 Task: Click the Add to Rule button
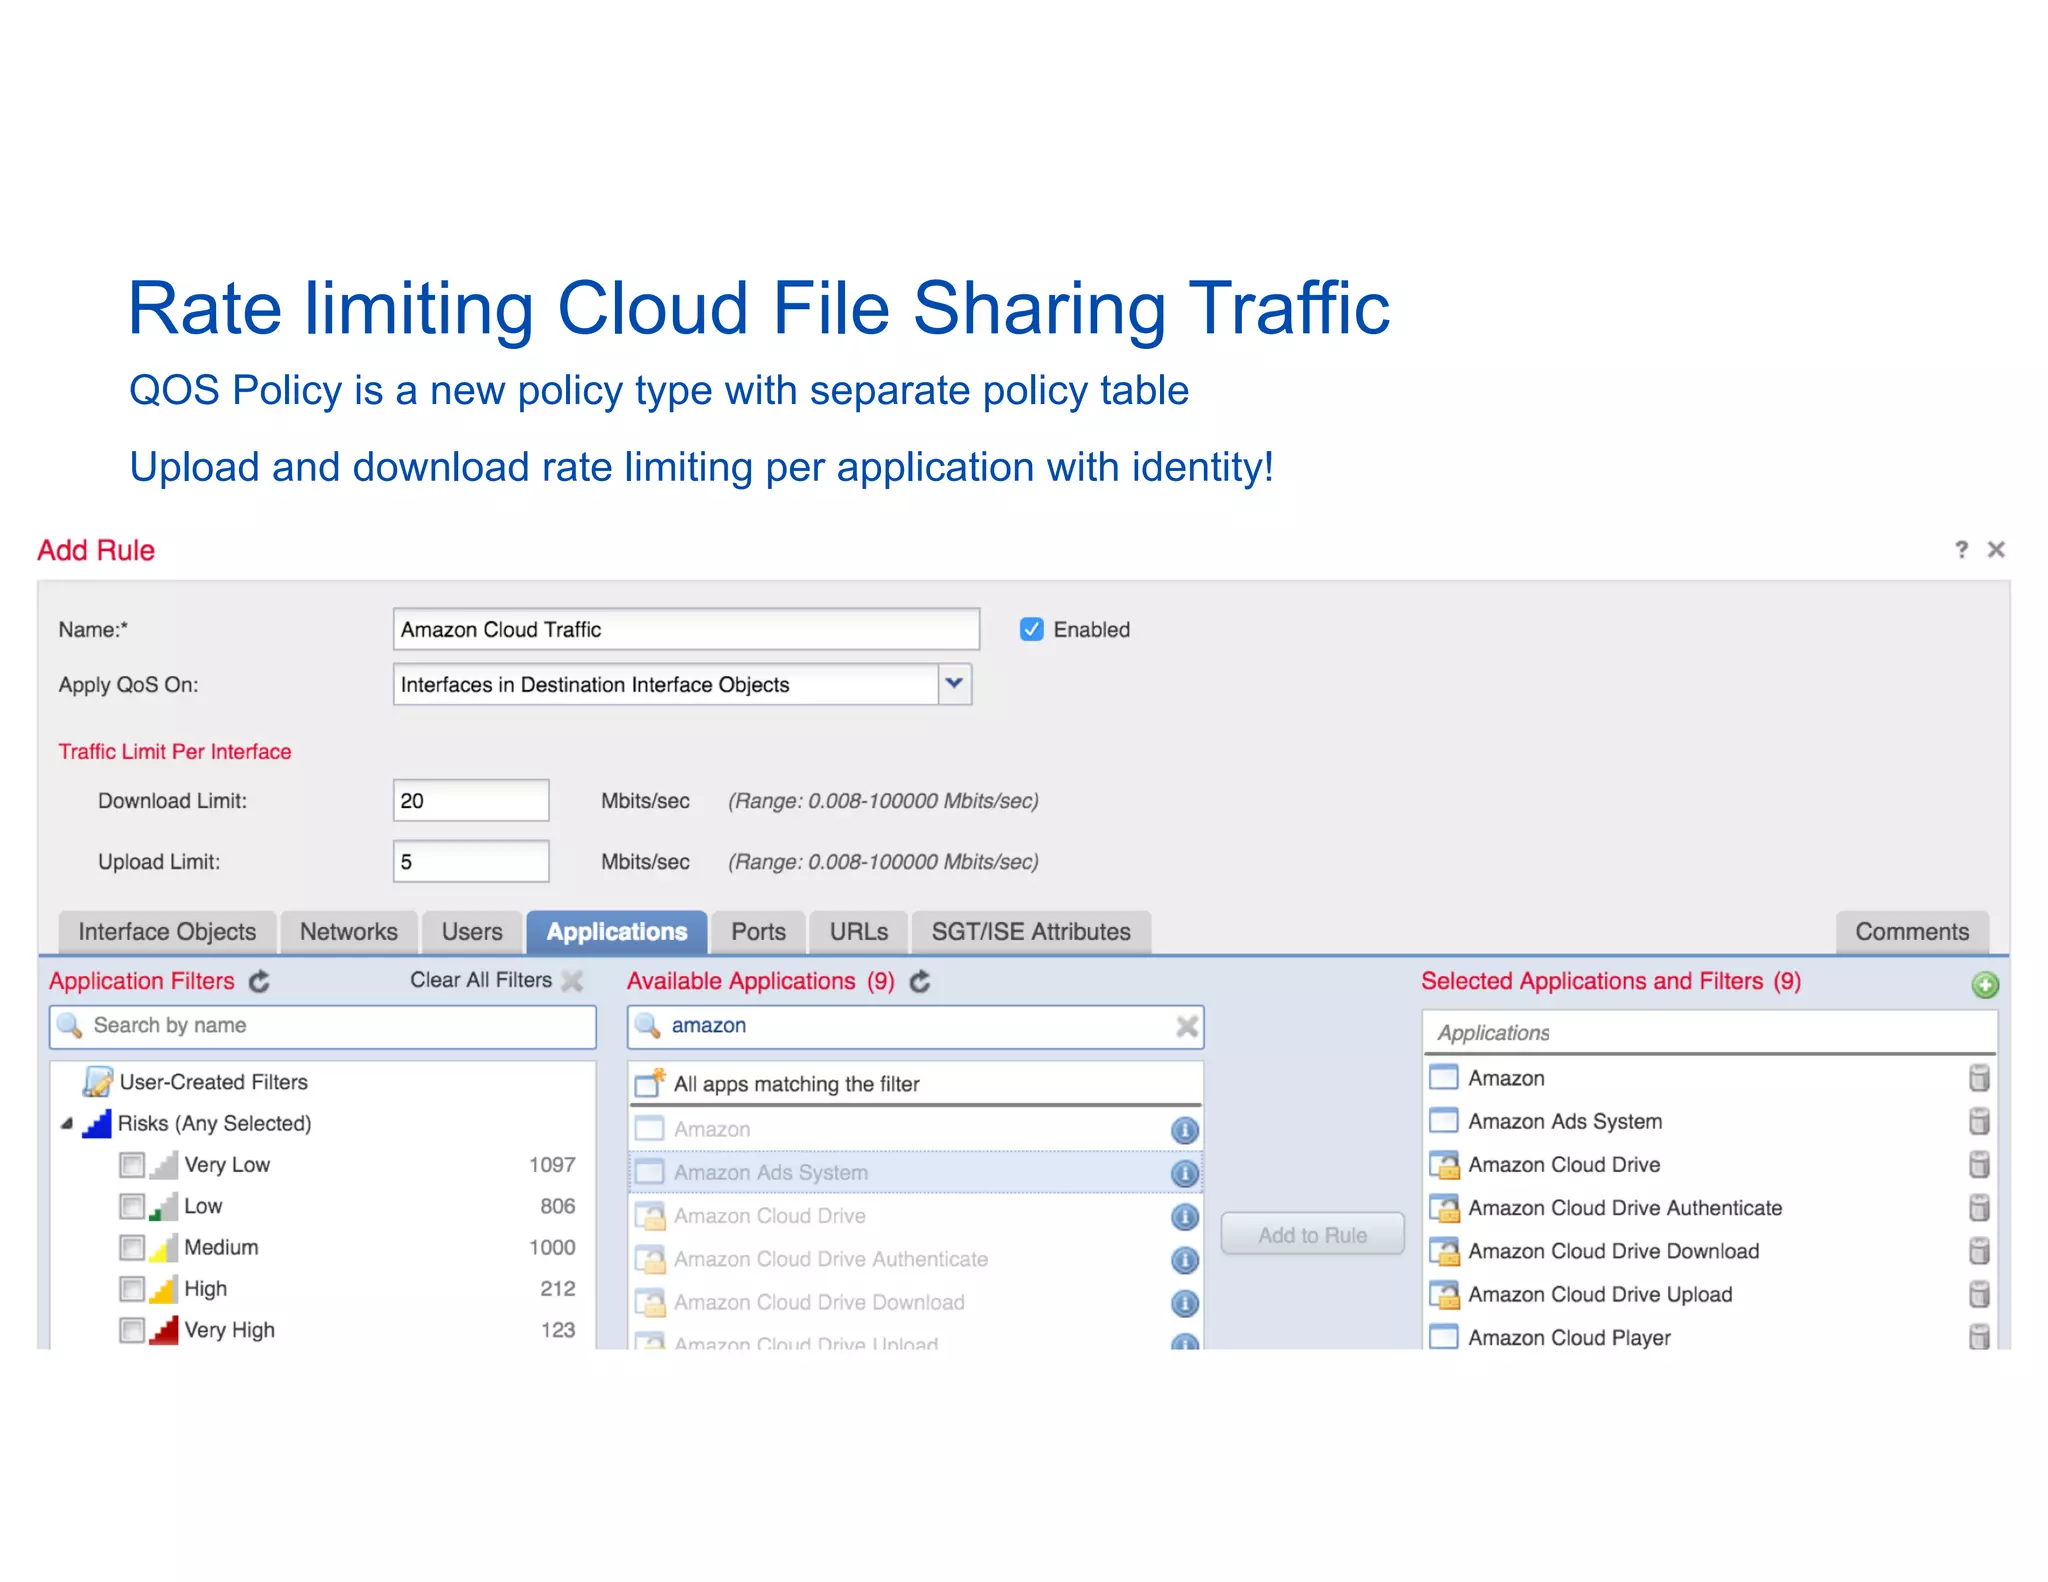pyautogui.click(x=1312, y=1235)
